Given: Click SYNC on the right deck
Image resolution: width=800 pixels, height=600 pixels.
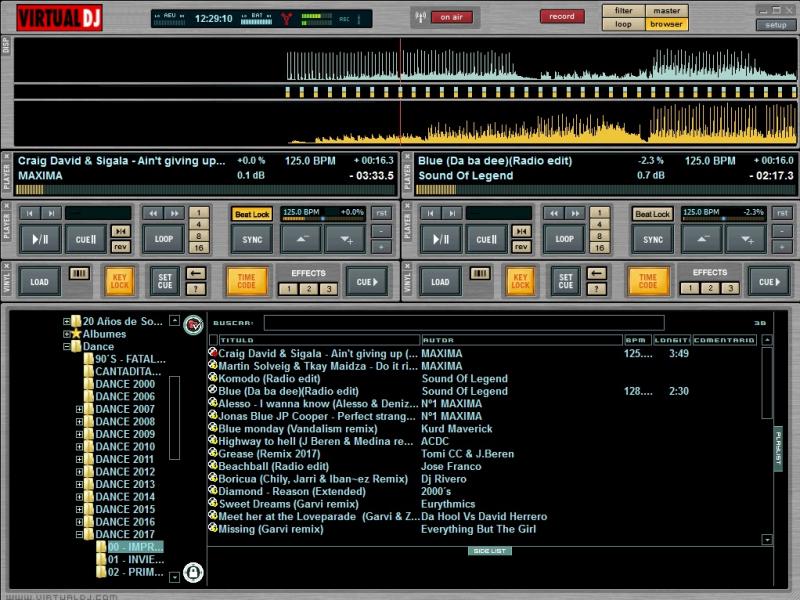Looking at the screenshot, I should point(653,239).
